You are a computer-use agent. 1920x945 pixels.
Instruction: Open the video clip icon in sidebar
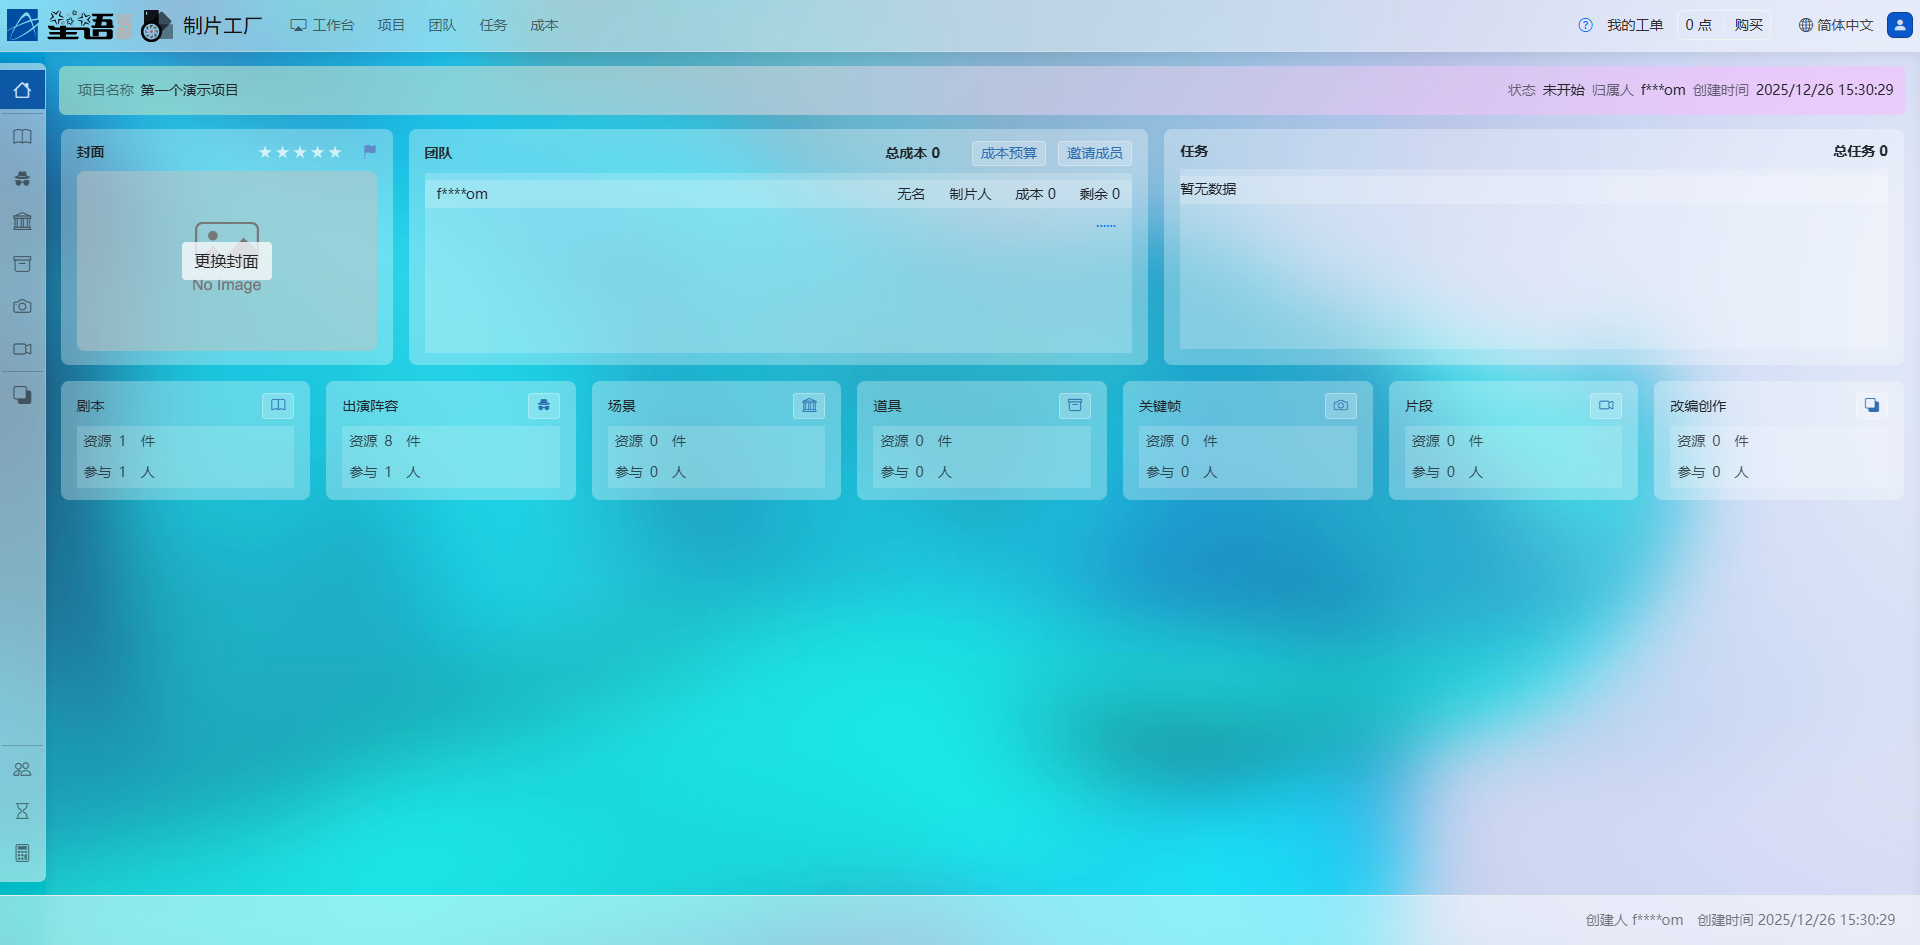click(22, 349)
